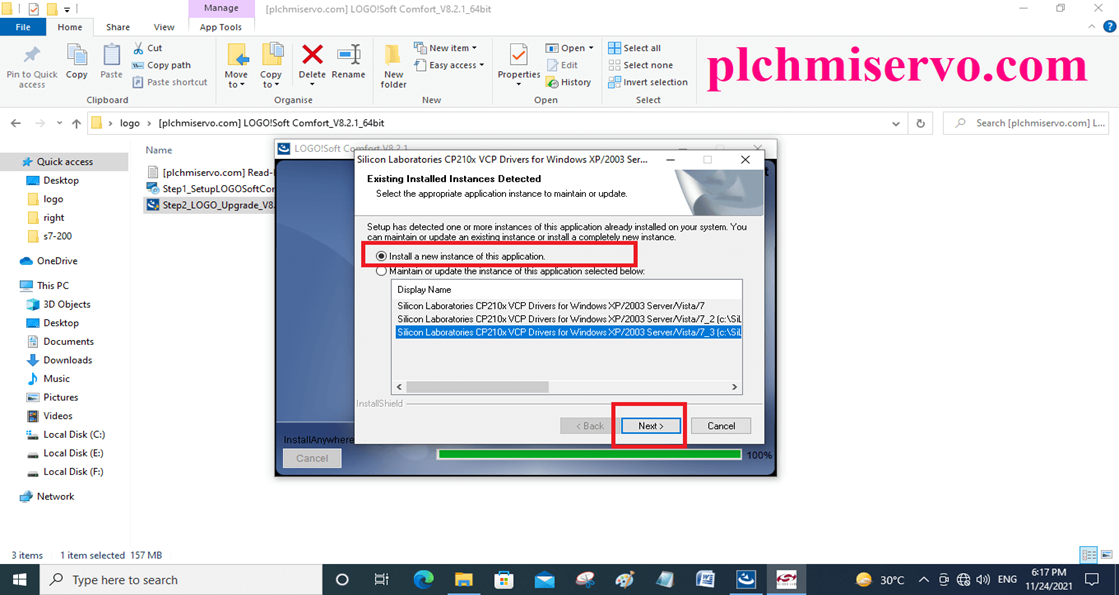Image resolution: width=1119 pixels, height=595 pixels.
Task: Click the green installation progress bar
Action: [x=589, y=454]
